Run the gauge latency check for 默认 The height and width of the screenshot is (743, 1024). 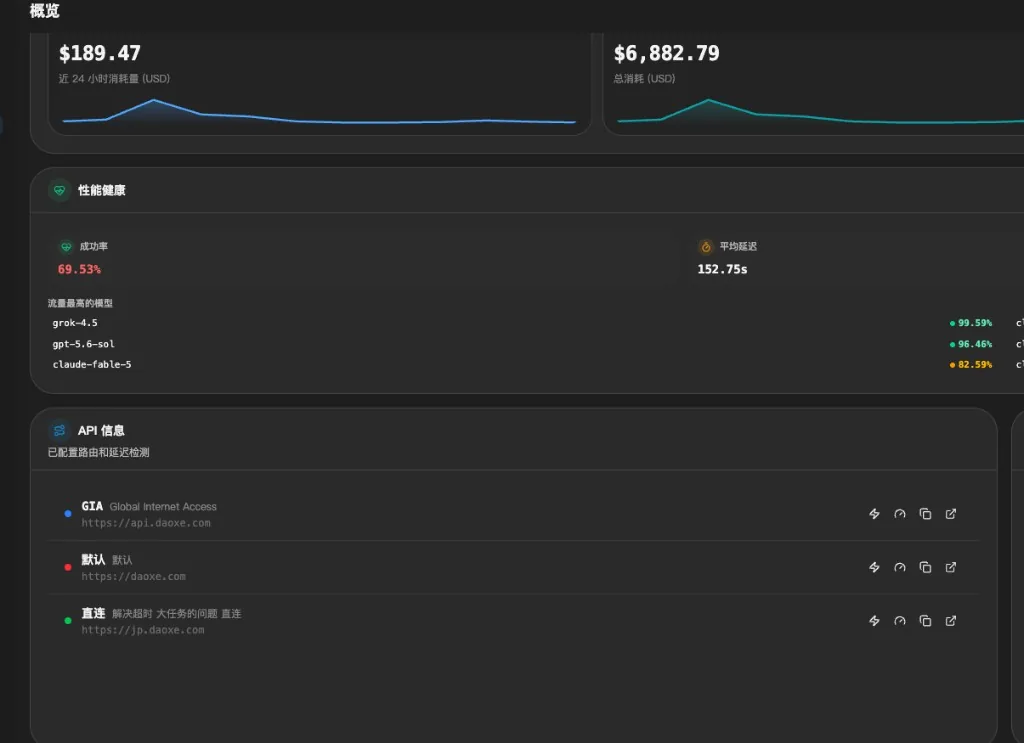pos(899,567)
